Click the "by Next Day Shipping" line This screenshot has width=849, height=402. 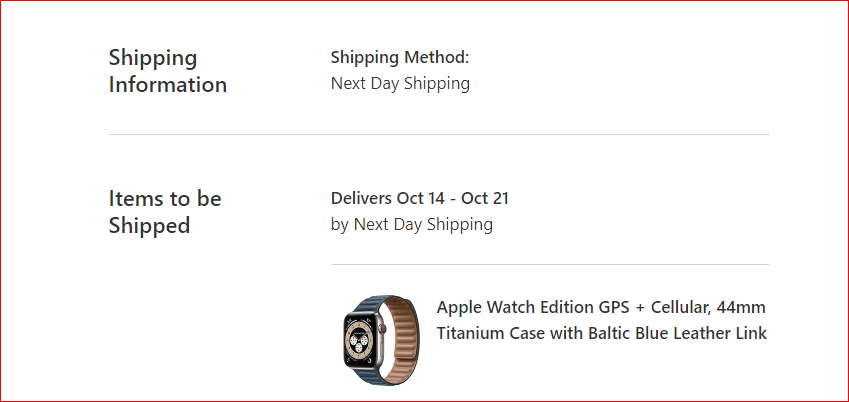(411, 224)
